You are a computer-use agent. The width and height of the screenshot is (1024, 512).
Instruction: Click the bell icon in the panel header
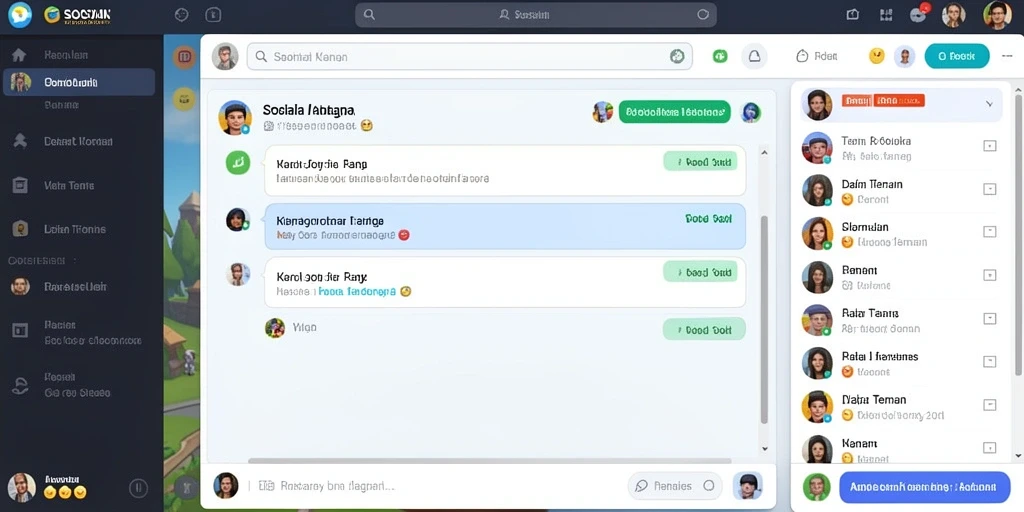click(x=754, y=57)
